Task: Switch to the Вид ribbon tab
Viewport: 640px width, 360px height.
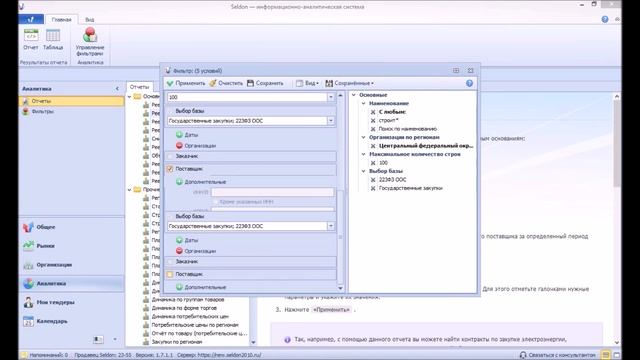Action: 90,20
